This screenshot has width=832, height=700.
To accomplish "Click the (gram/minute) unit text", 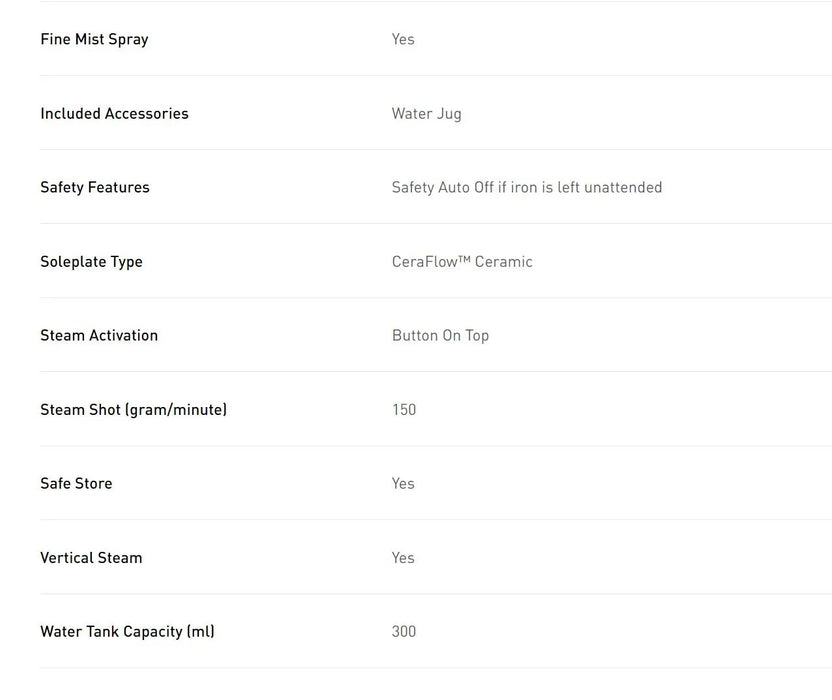I will click(x=176, y=409).
